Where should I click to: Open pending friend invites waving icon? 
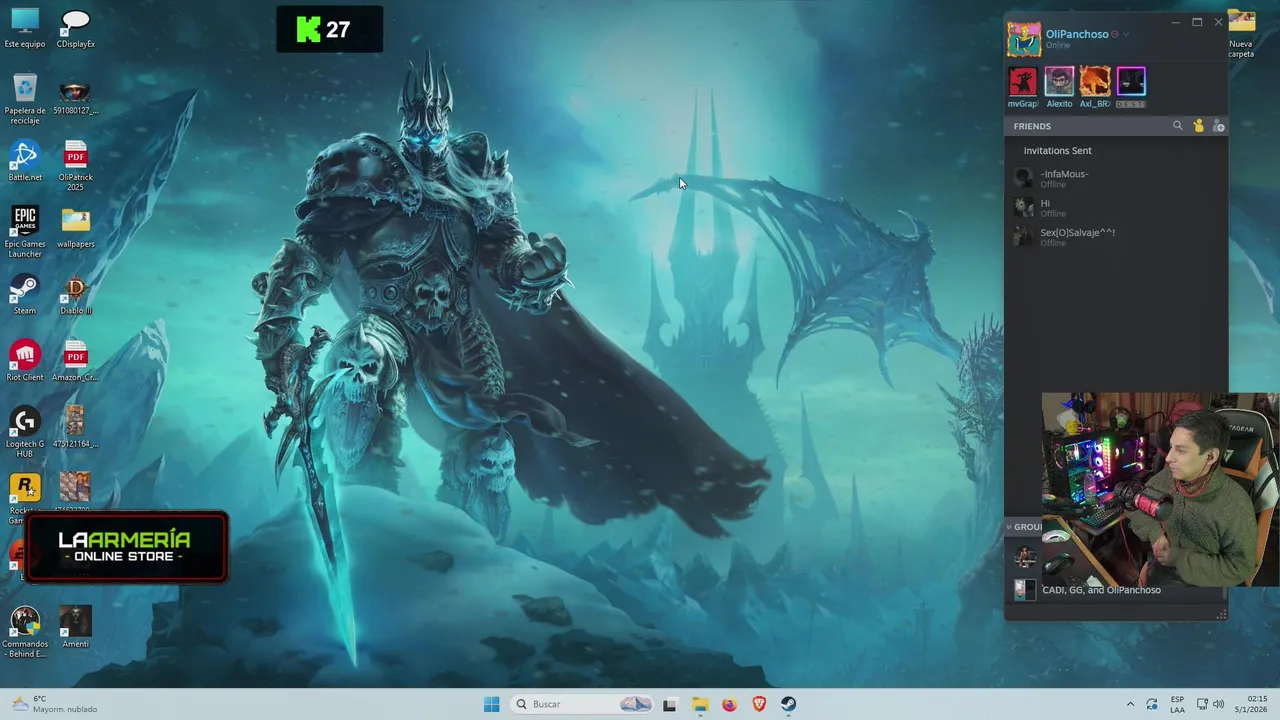(1198, 126)
